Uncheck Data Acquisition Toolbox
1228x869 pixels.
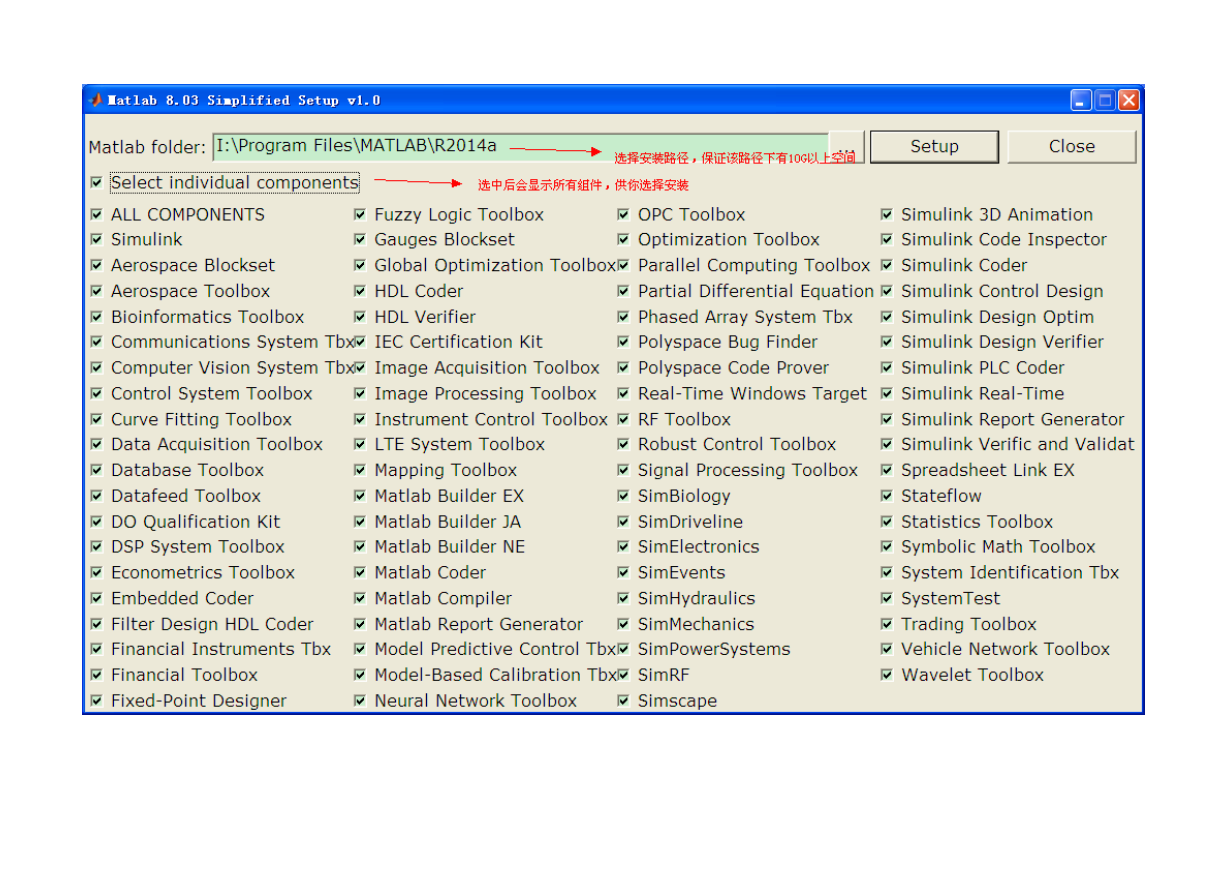[97, 445]
